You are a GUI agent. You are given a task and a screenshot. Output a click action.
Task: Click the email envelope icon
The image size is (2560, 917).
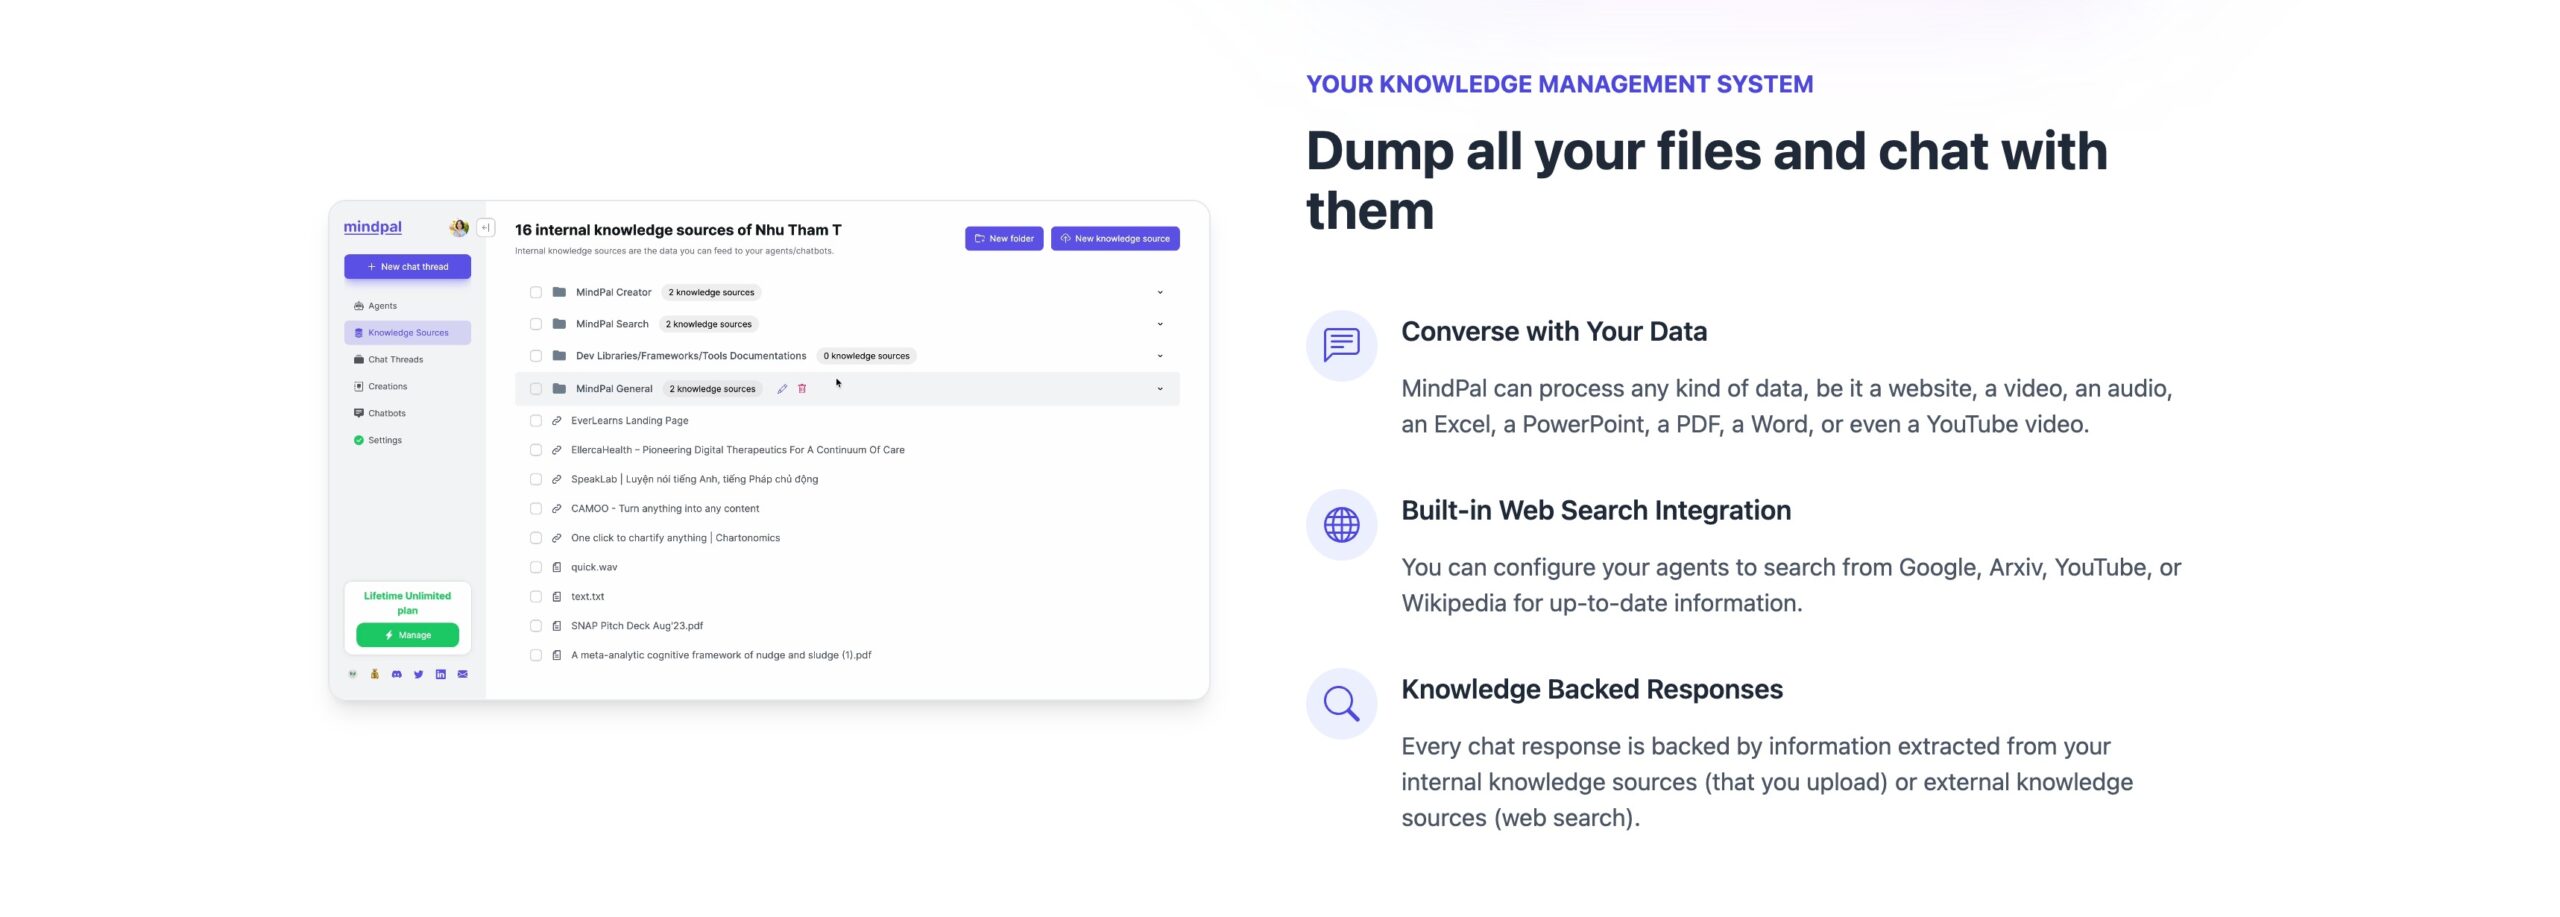click(463, 675)
